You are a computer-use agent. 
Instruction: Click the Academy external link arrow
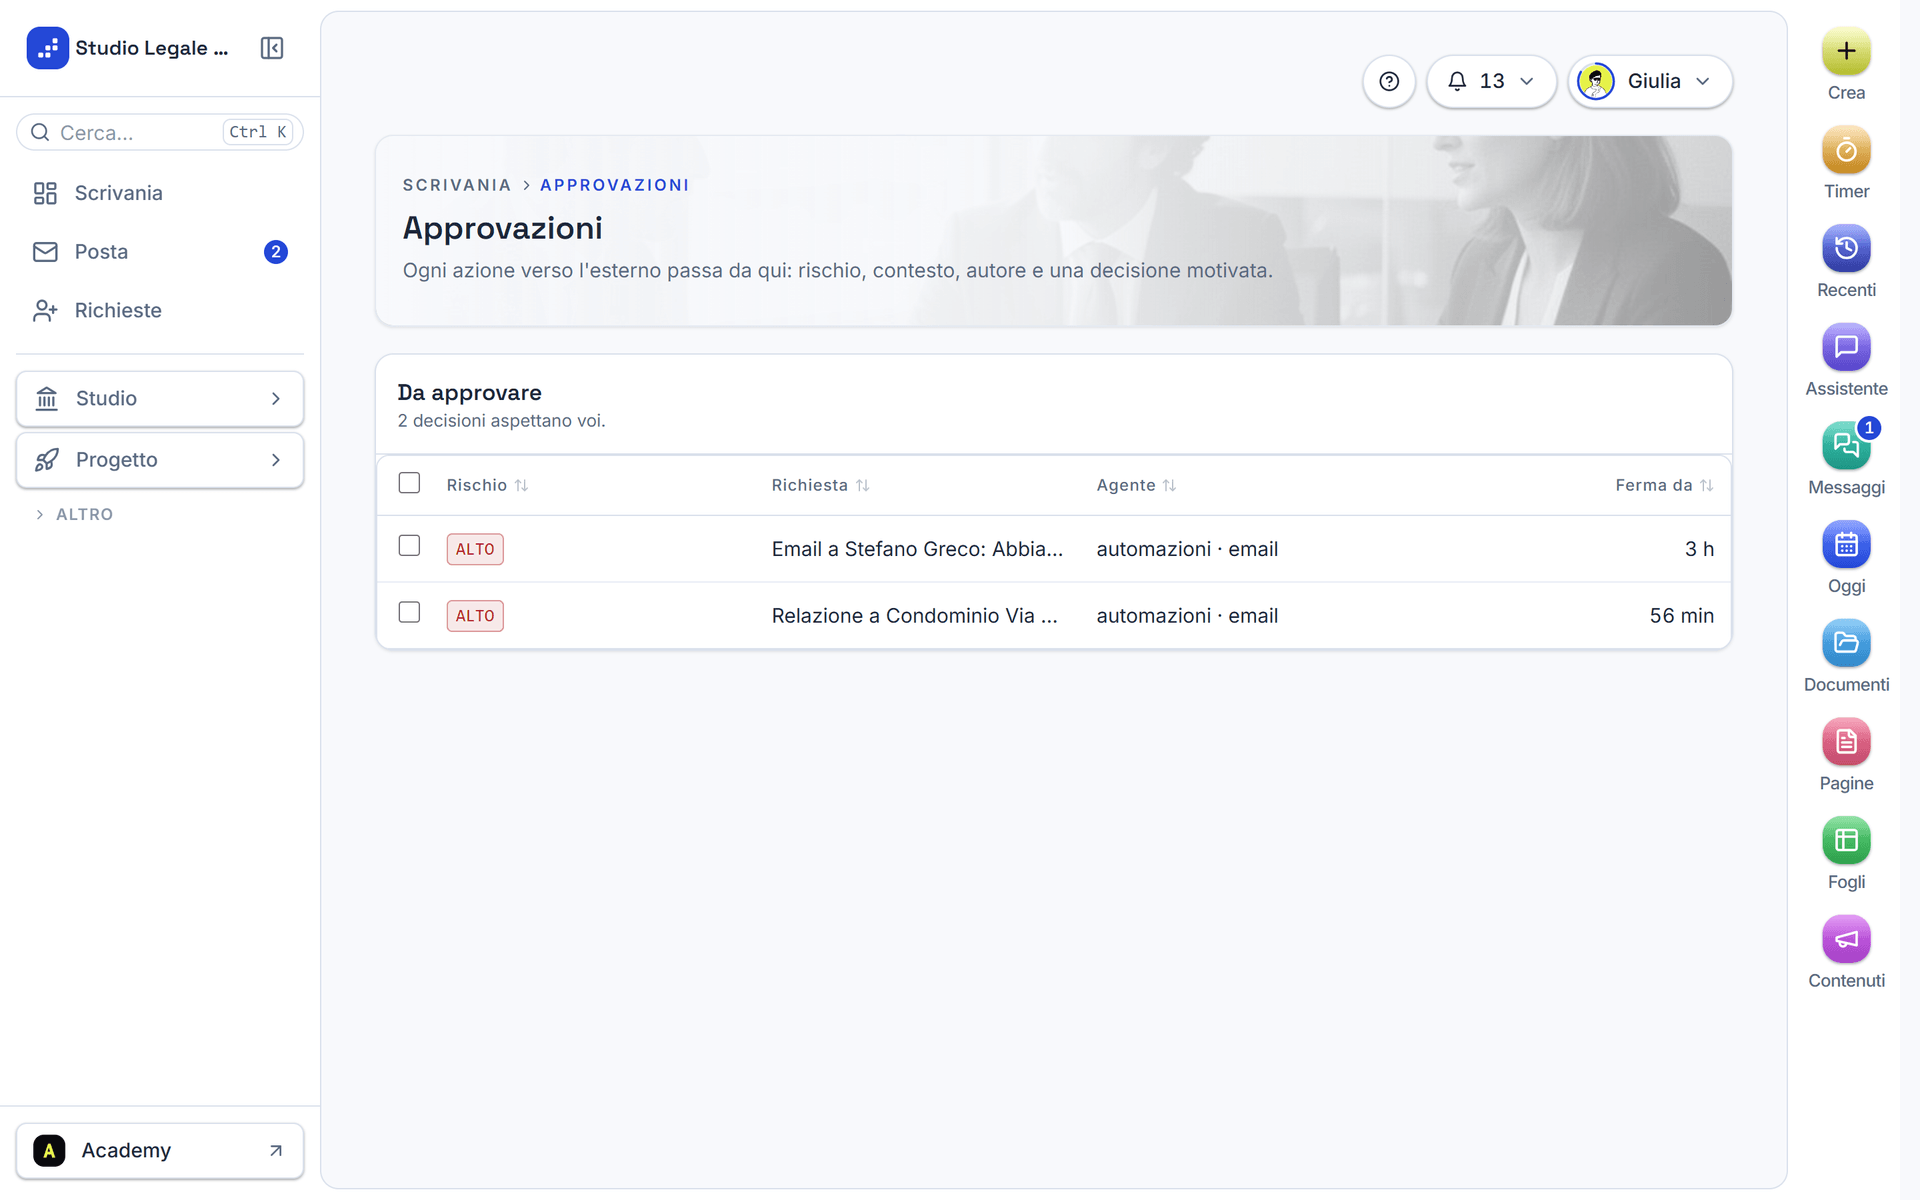coord(276,1151)
